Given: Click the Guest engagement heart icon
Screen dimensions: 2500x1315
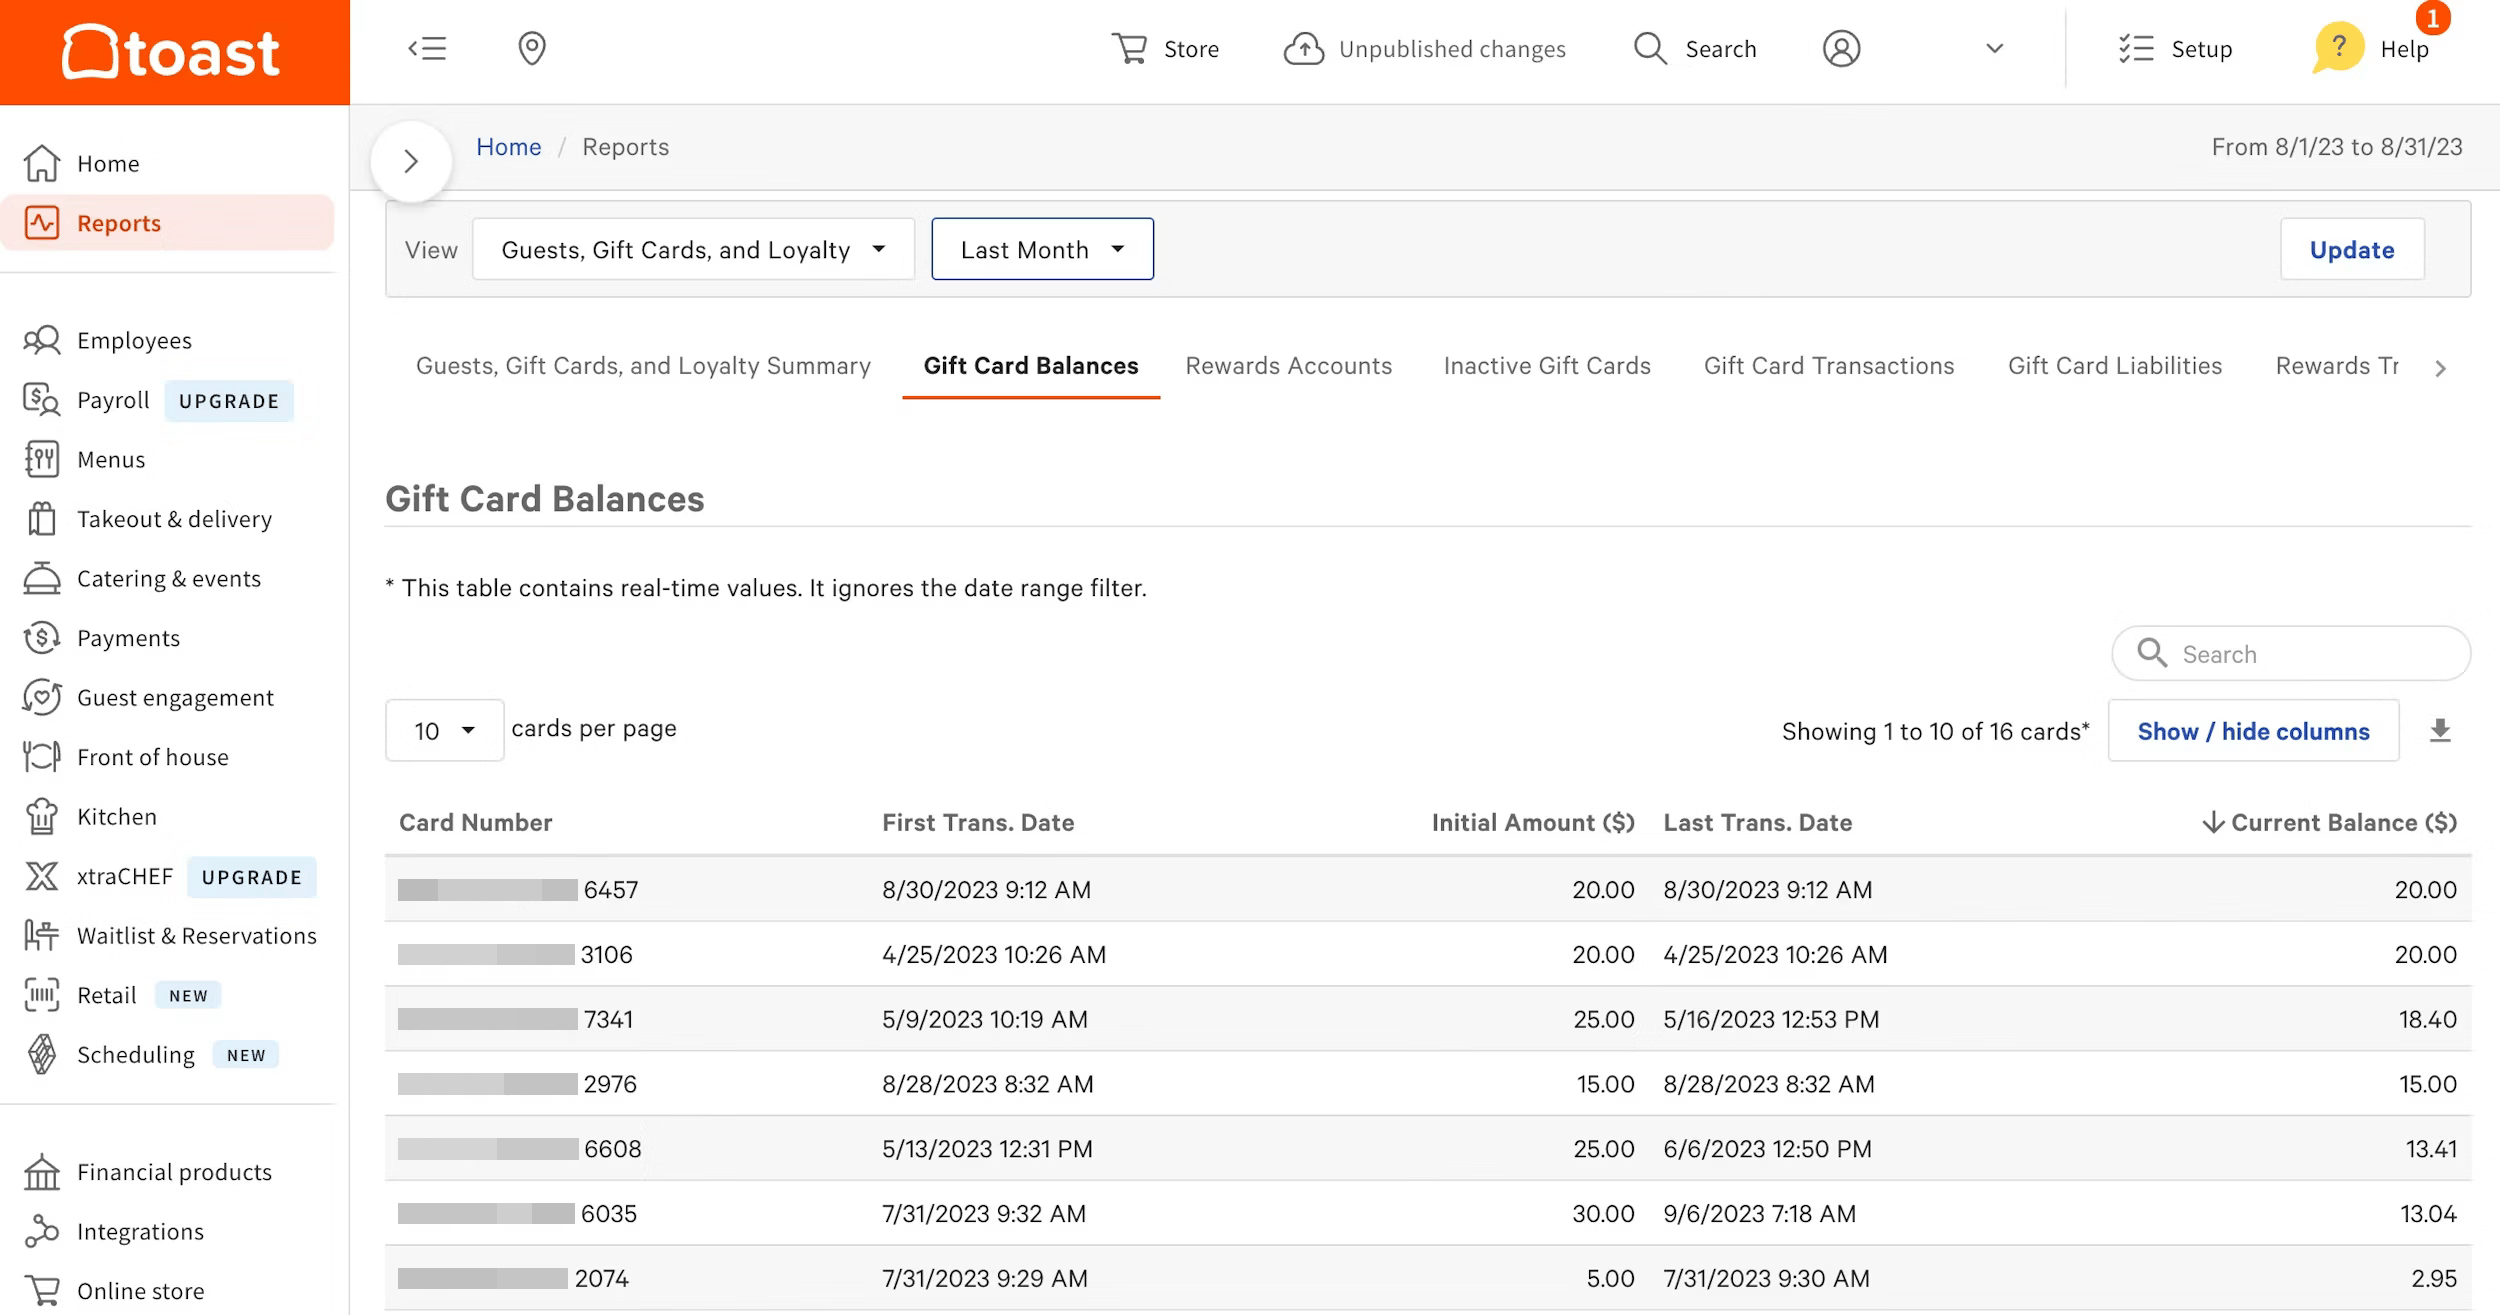Looking at the screenshot, I should (42, 697).
